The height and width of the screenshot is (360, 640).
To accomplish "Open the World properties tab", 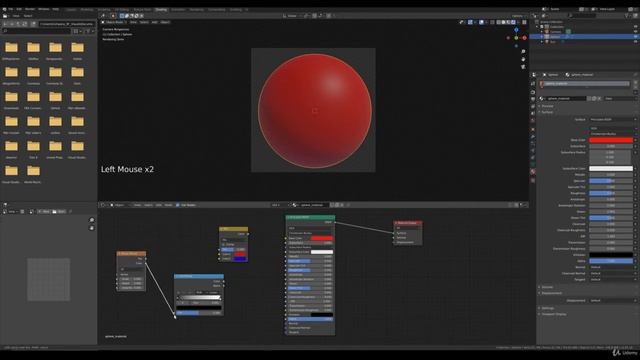I will coord(533,121).
